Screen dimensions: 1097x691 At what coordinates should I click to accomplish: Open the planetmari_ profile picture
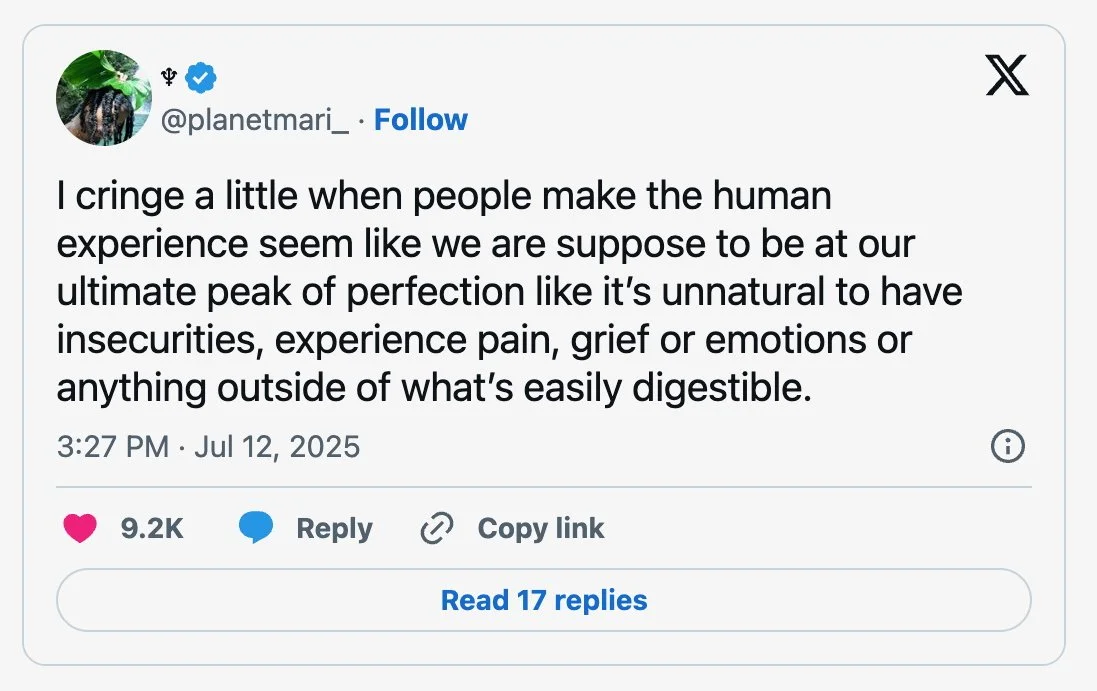tap(104, 98)
